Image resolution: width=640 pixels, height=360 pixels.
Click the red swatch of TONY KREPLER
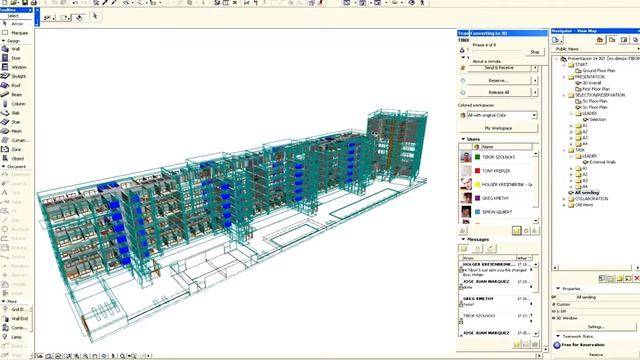point(477,171)
